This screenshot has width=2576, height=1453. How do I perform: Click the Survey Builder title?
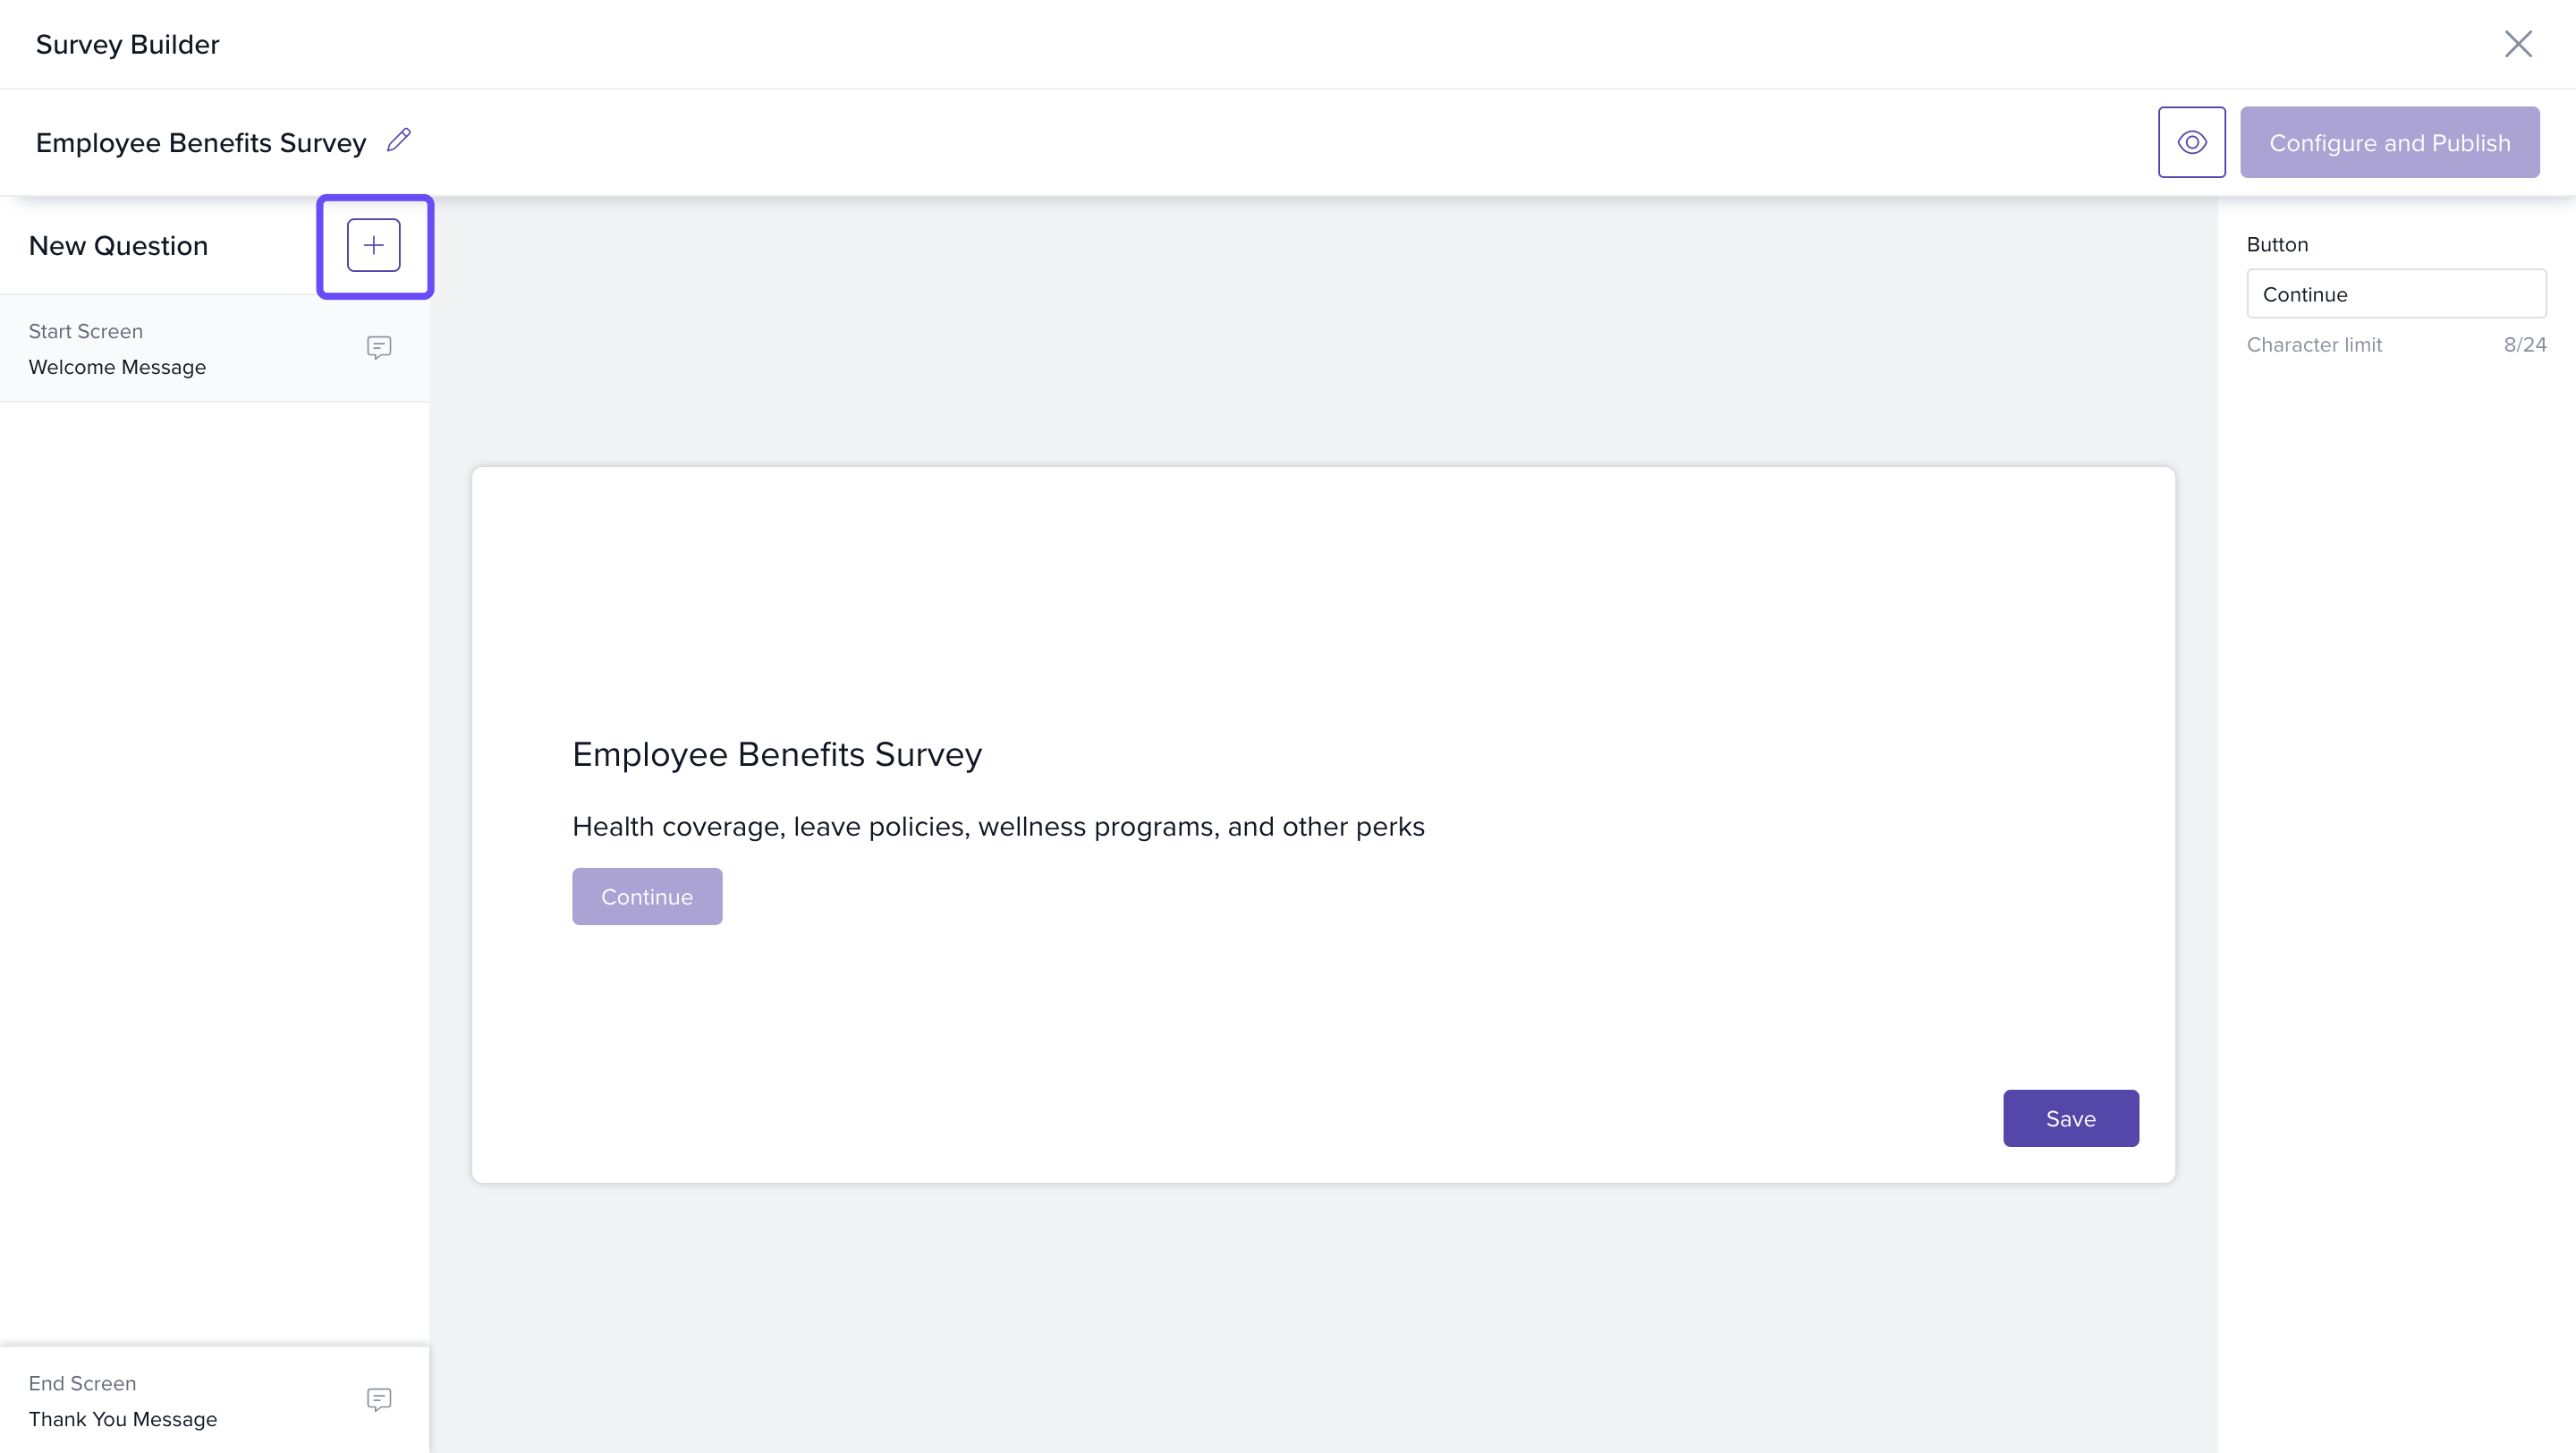click(127, 44)
